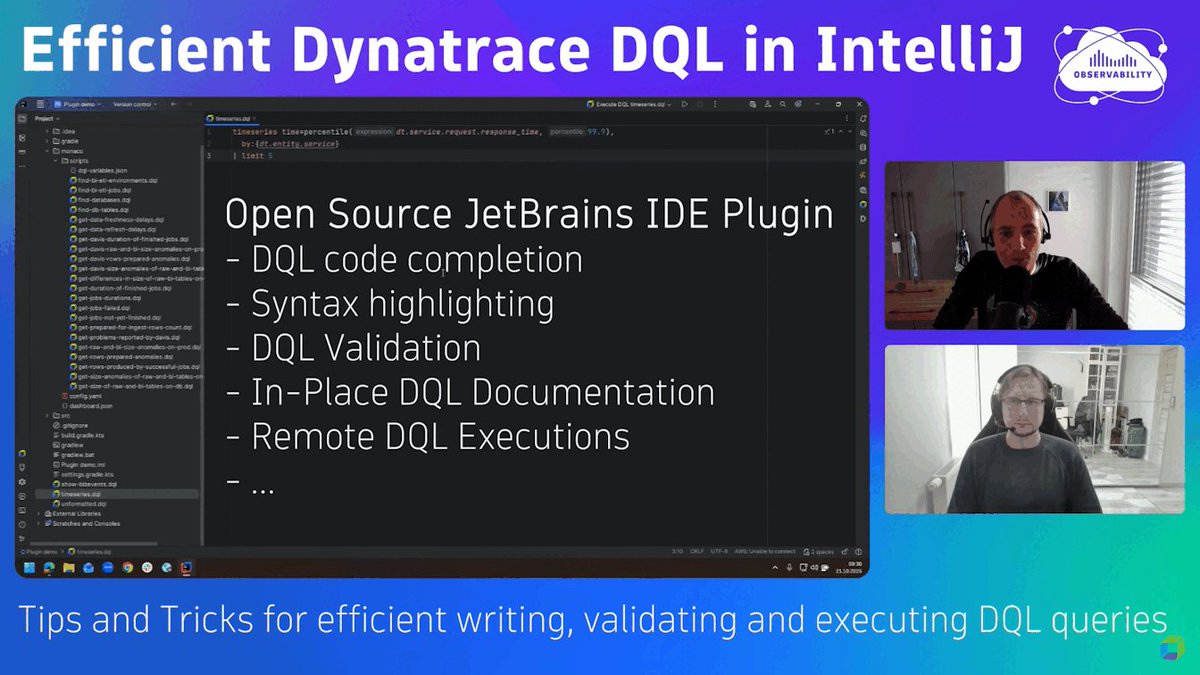Expand Scratches and Consoles node
The width and height of the screenshot is (1200, 675).
click(38, 524)
